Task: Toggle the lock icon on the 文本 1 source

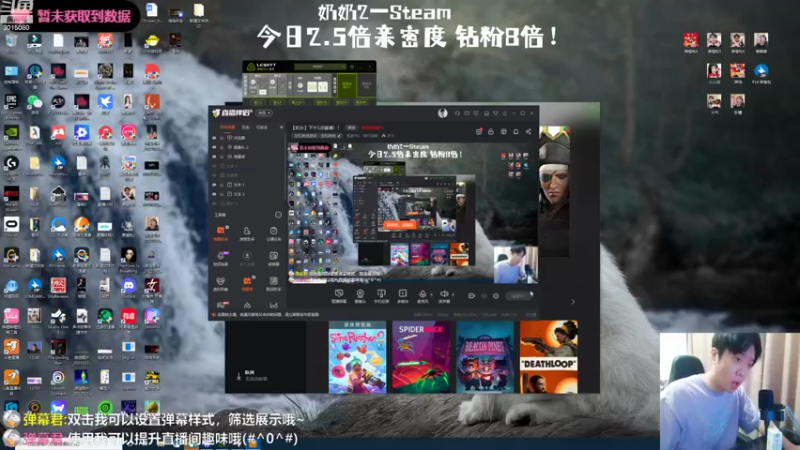Action: 221,185
